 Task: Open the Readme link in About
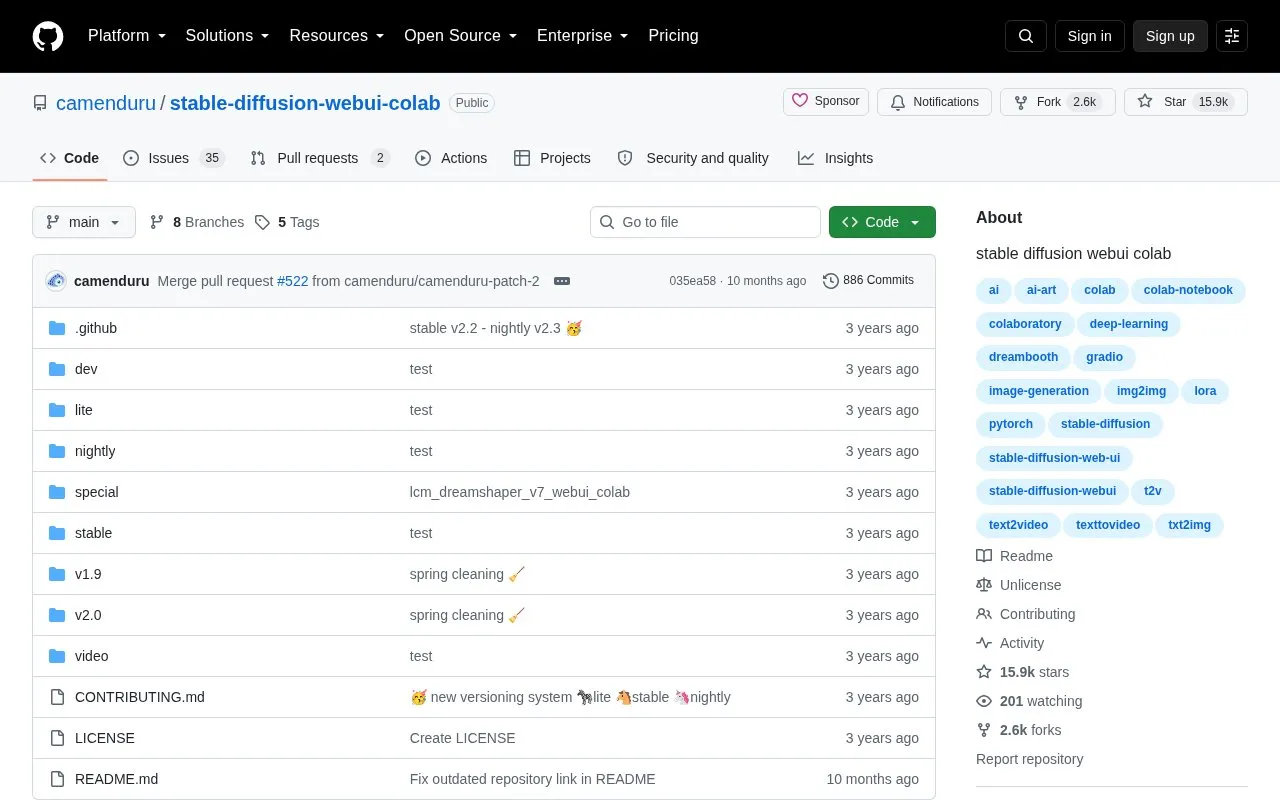pyautogui.click(x=1014, y=556)
